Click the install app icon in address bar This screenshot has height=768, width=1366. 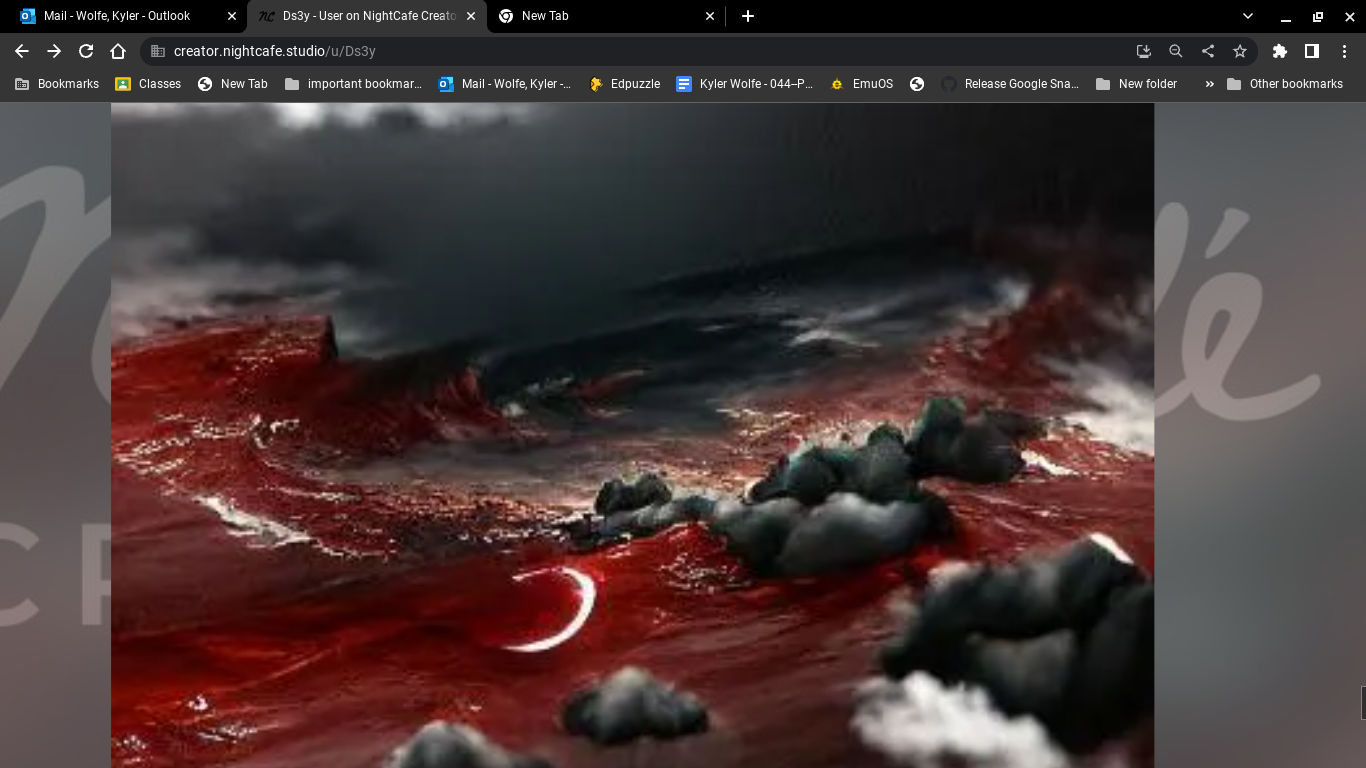click(1144, 51)
